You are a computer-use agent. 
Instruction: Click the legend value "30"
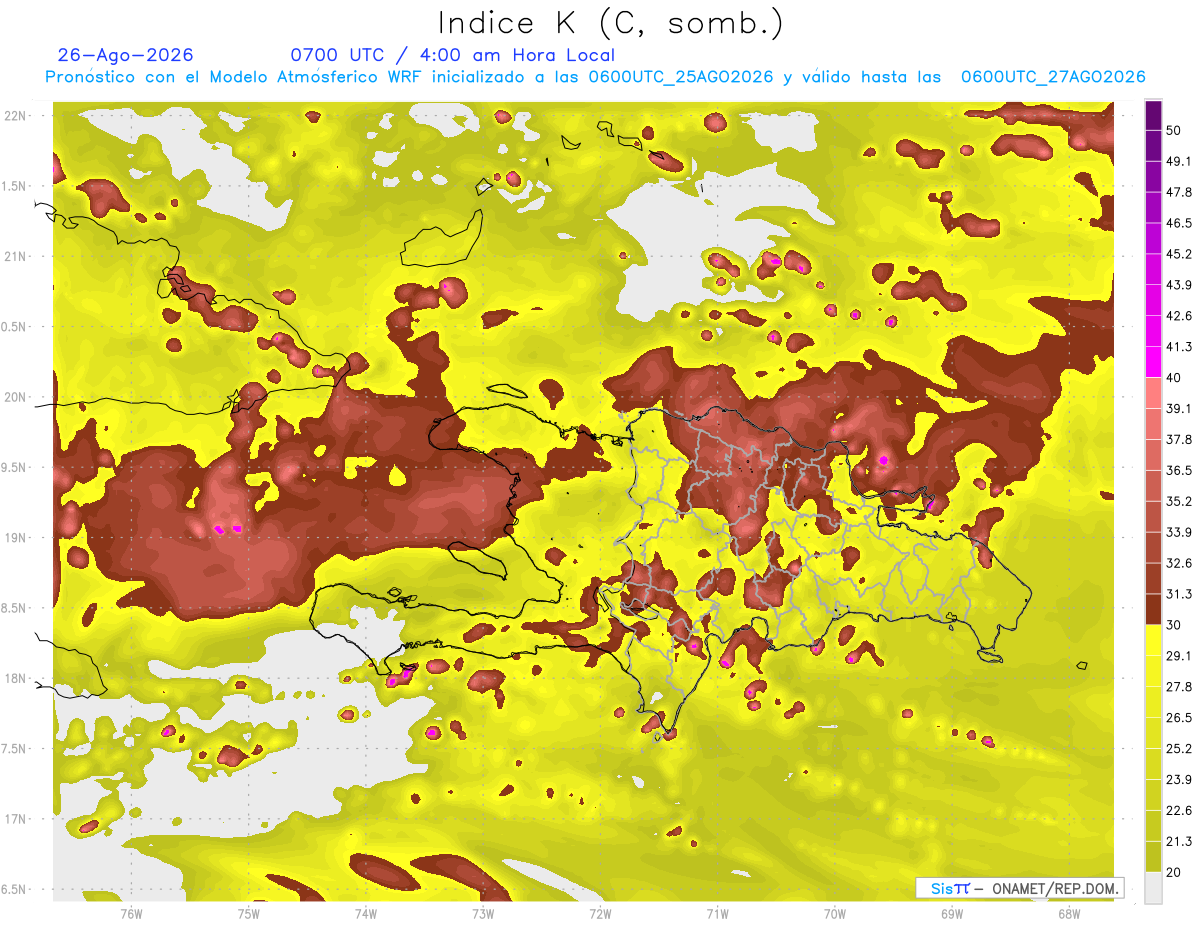coord(1175,625)
